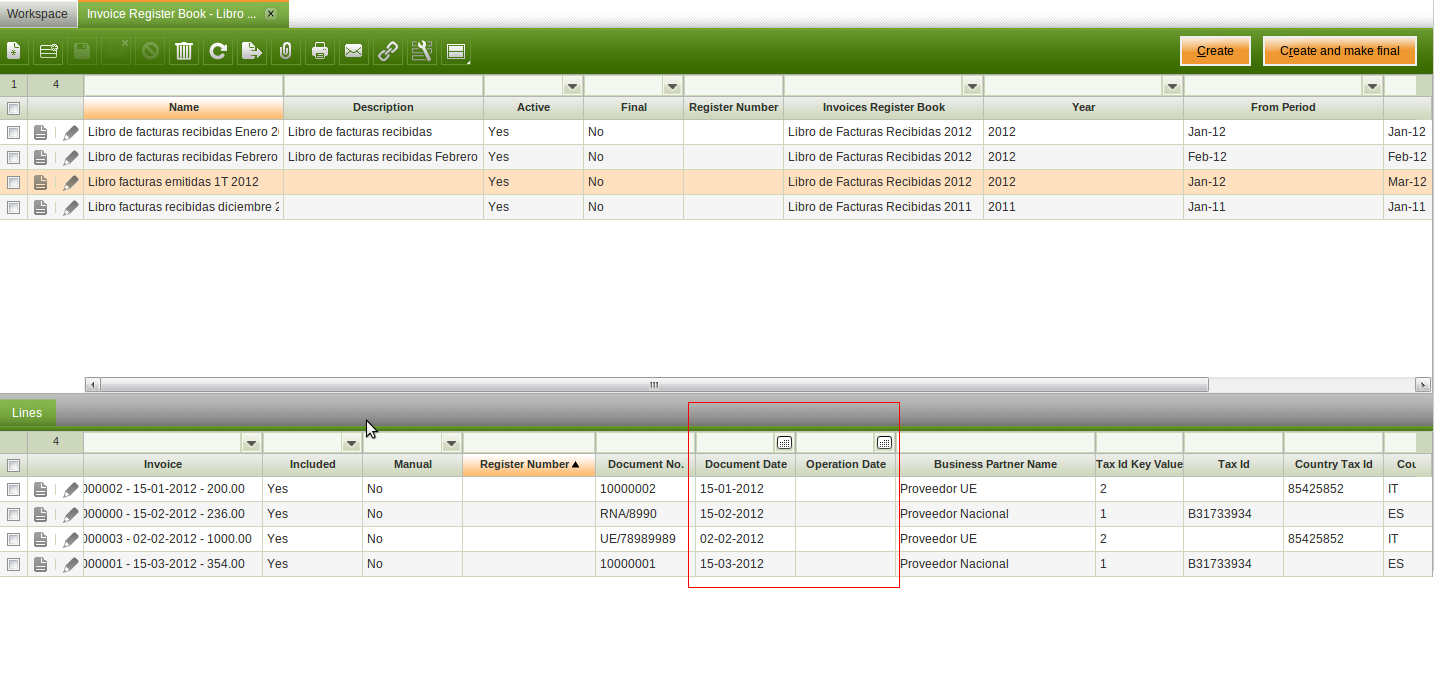Send record by email
Viewport: 1434px width, 690px height.
[354, 51]
